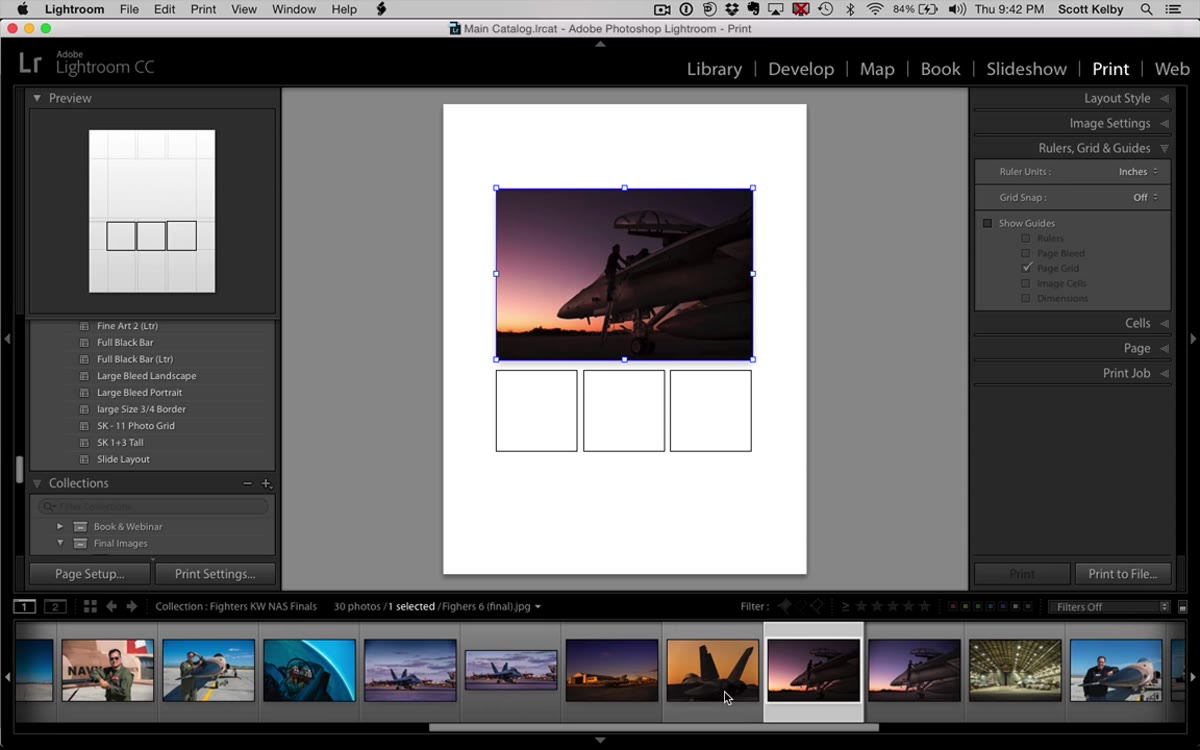Filter by the red color label swatch
This screenshot has width=1200, height=750.
[x=951, y=607]
